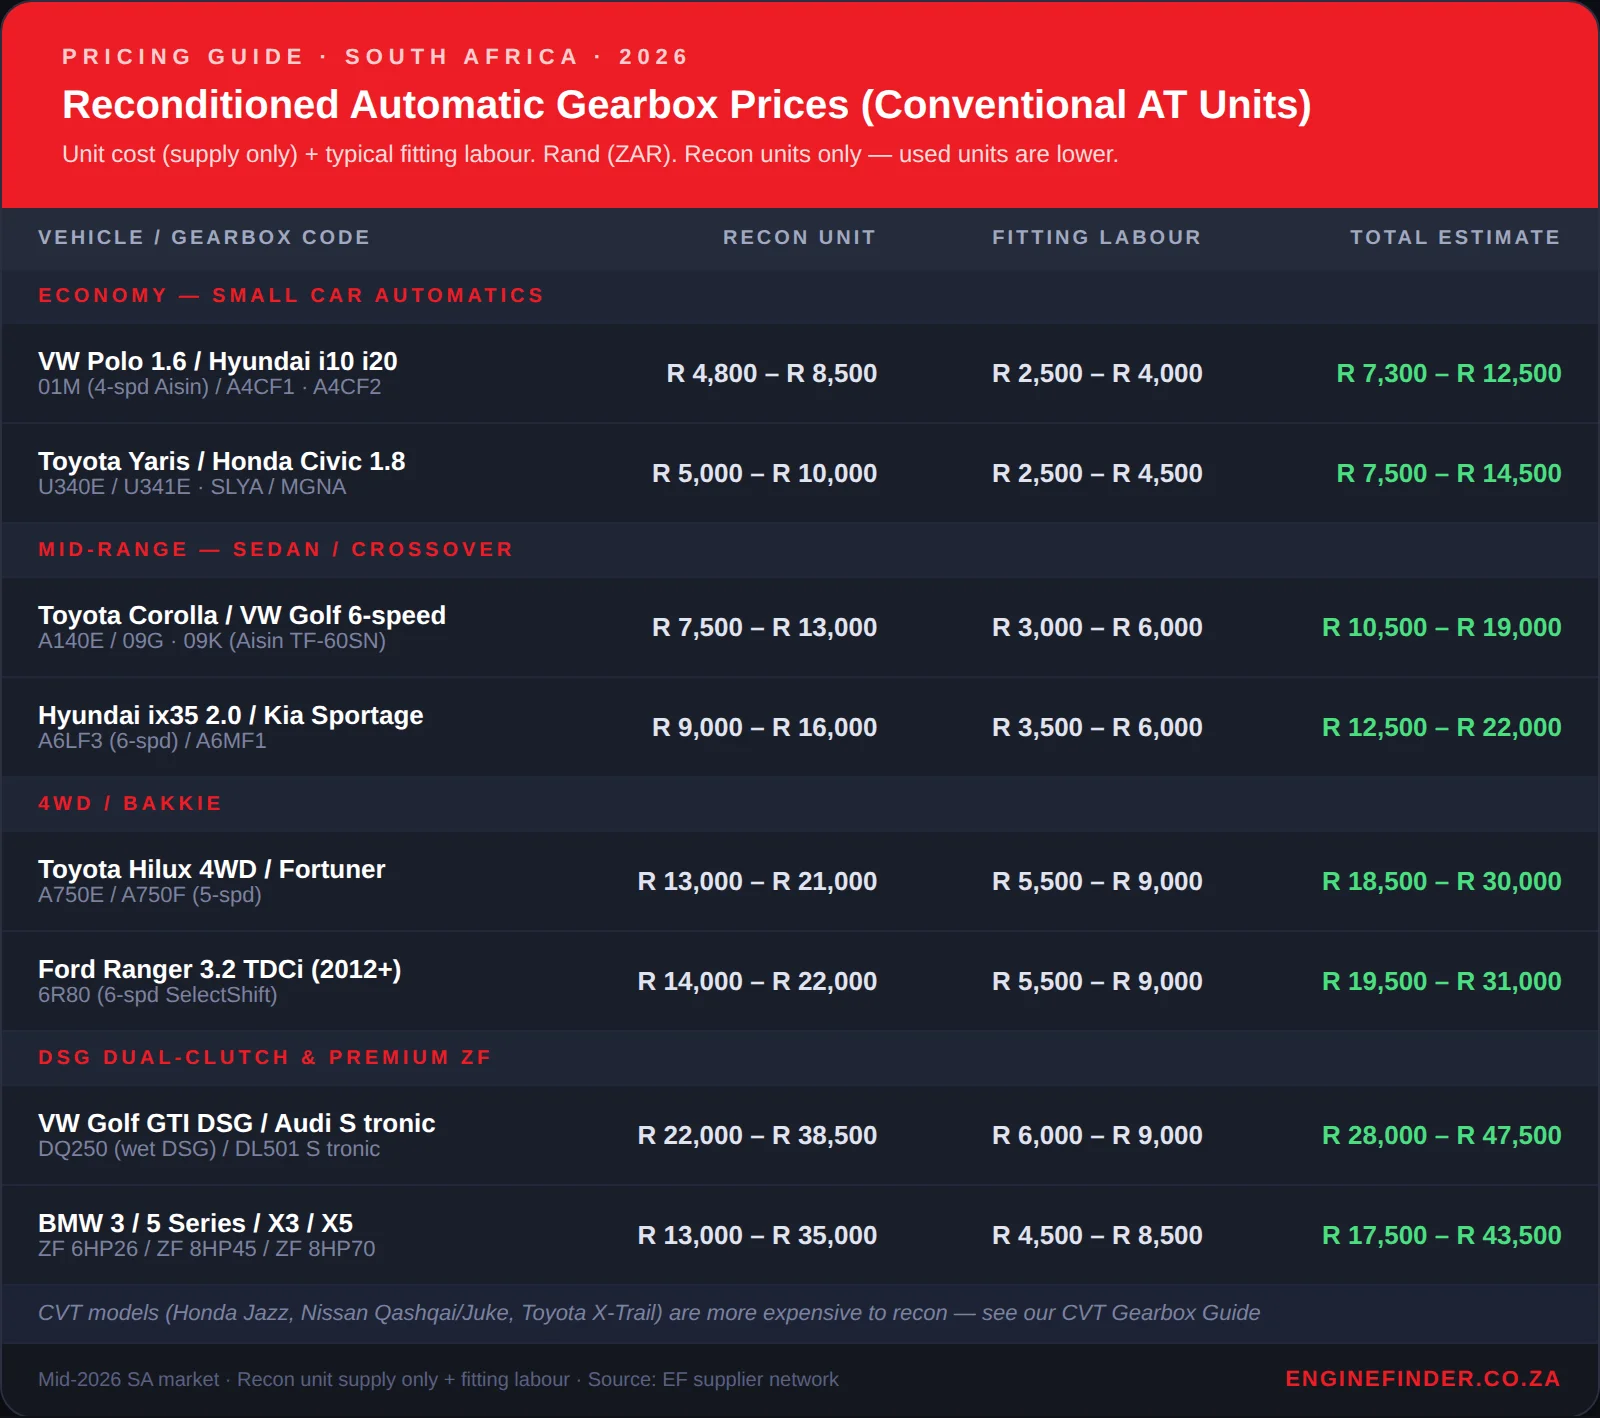This screenshot has height=1418, width=1600.
Task: Click gearbox code 'DQ250 (wet DSG) / DL501 S tronic'
Action: click(209, 1149)
